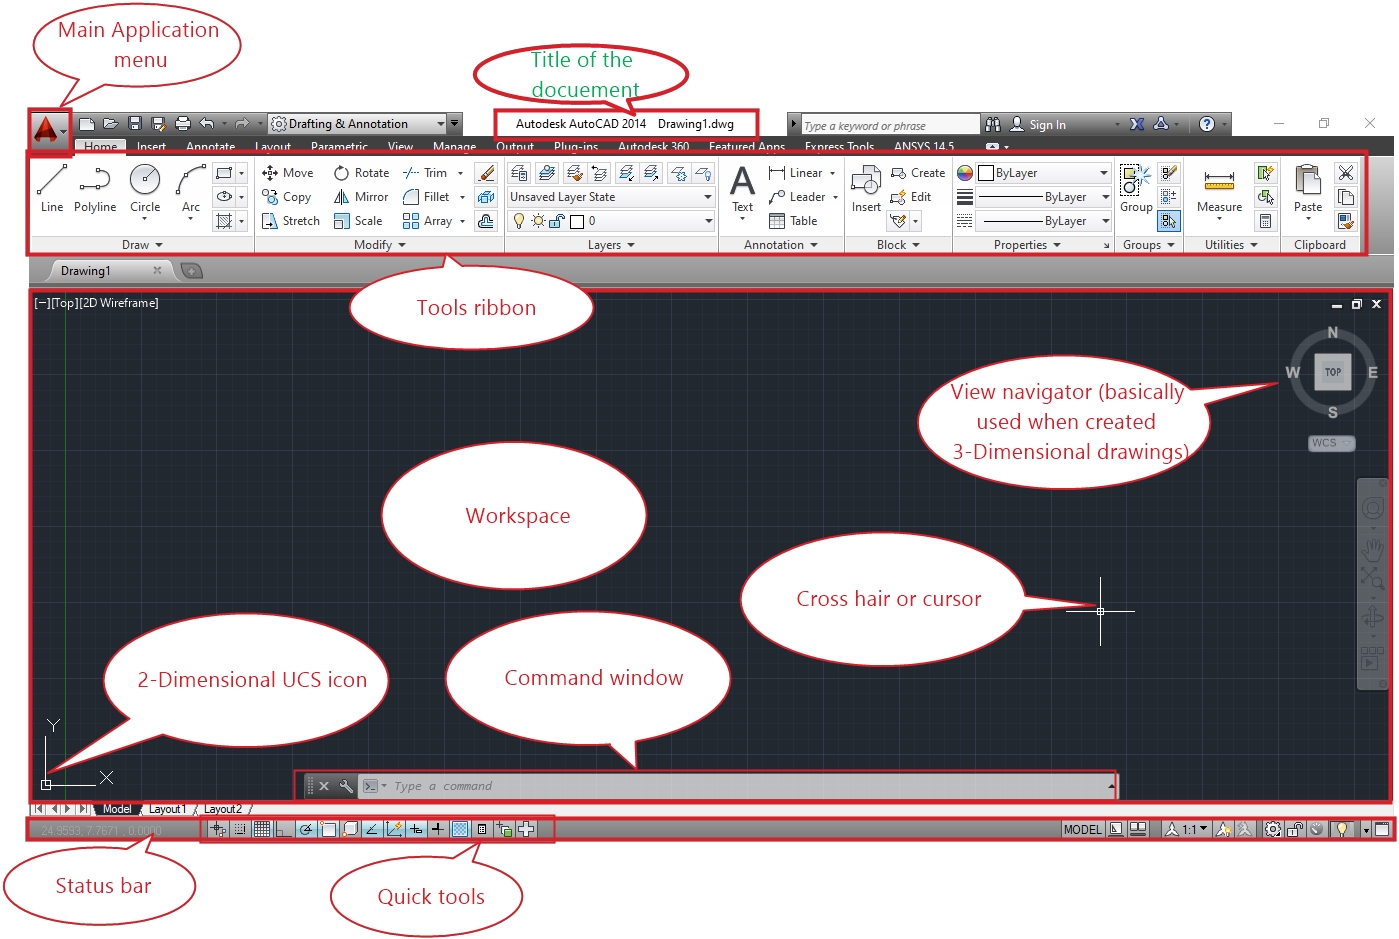The width and height of the screenshot is (1399, 939).
Task: Click the Pan hand icon in navigation bar
Action: tap(1373, 548)
